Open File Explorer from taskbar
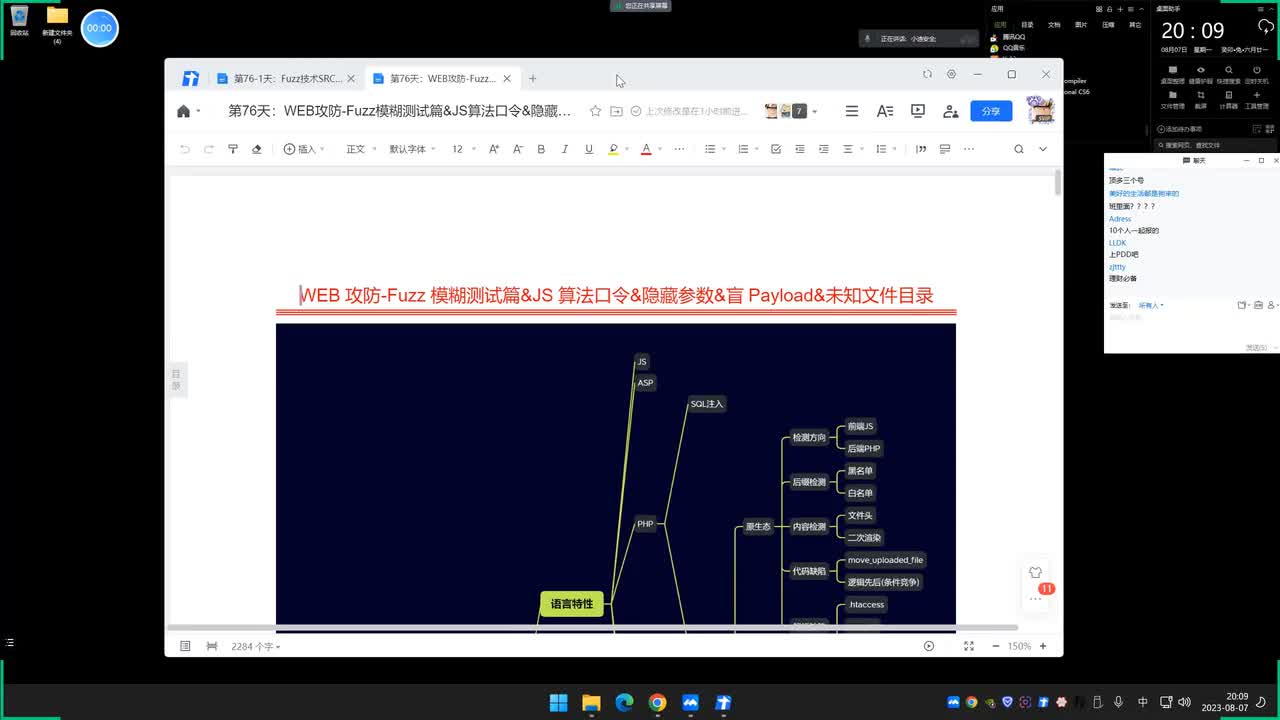Image resolution: width=1280 pixels, height=720 pixels. click(591, 702)
